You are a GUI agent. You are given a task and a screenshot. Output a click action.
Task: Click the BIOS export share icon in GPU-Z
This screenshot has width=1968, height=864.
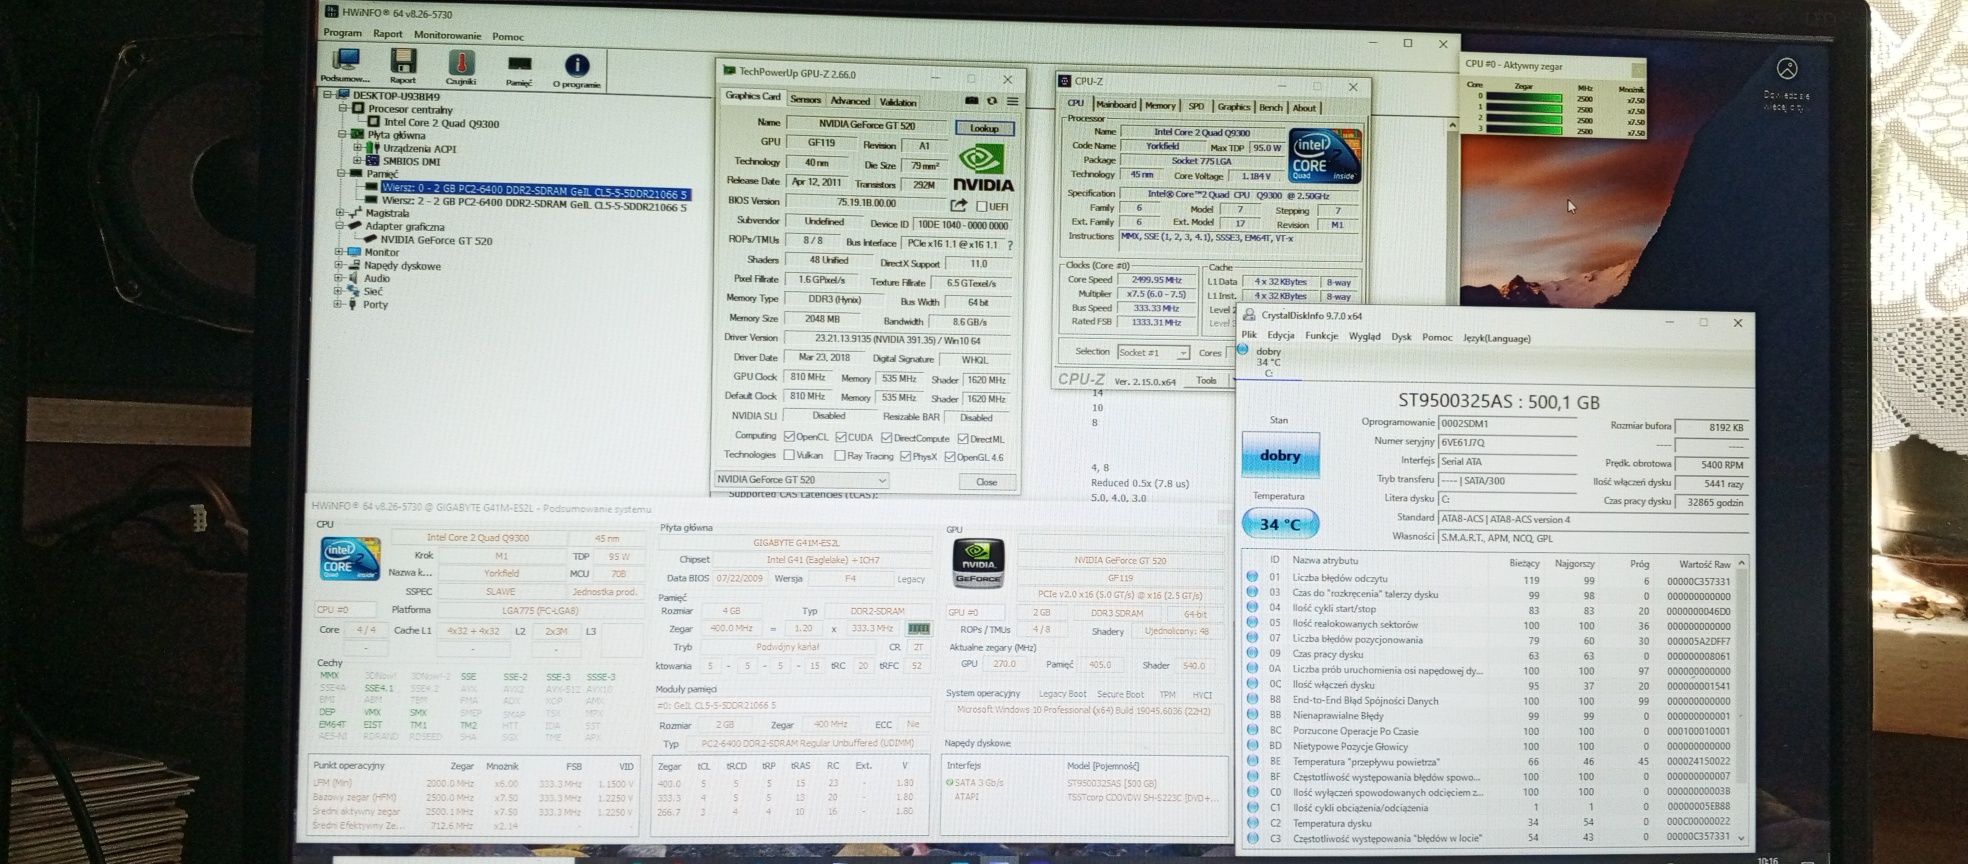click(x=958, y=205)
